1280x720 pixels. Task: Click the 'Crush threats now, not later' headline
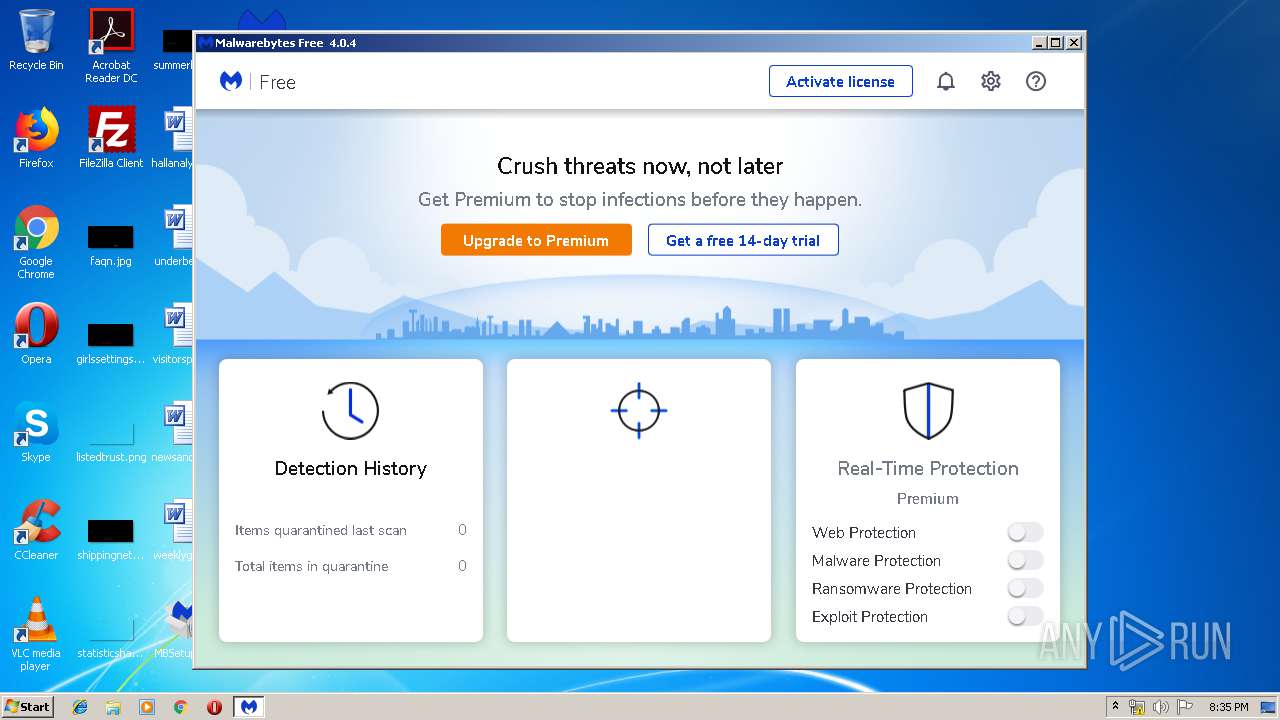pyautogui.click(x=640, y=166)
